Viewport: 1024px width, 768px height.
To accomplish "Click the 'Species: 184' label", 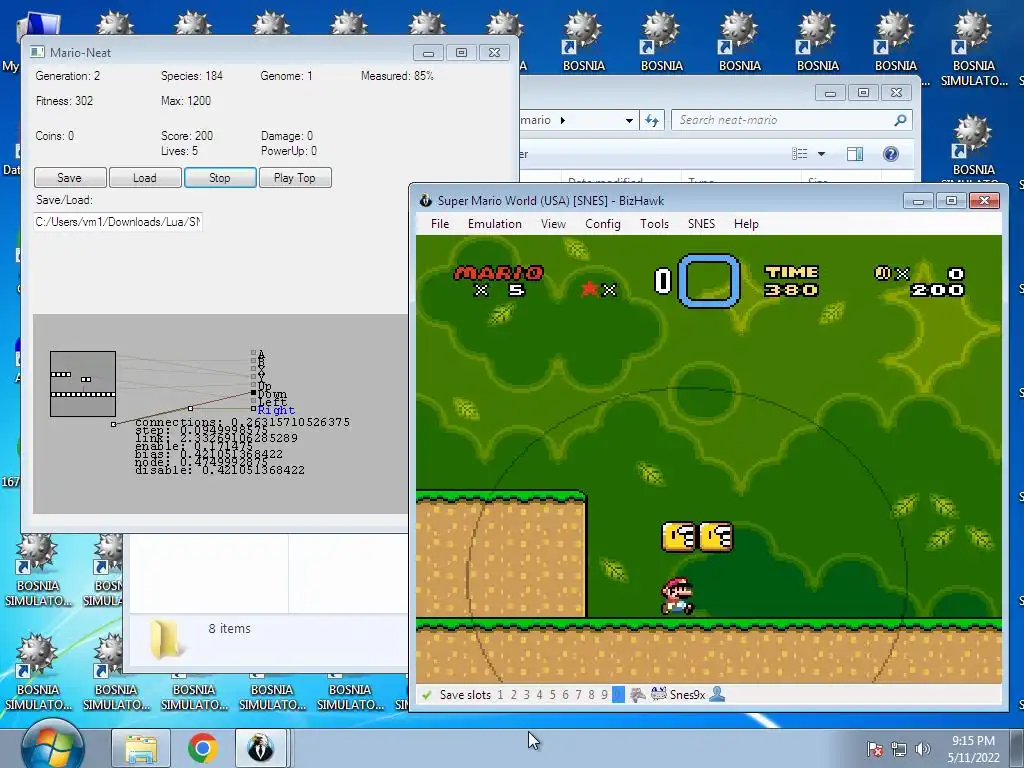I will 192,76.
